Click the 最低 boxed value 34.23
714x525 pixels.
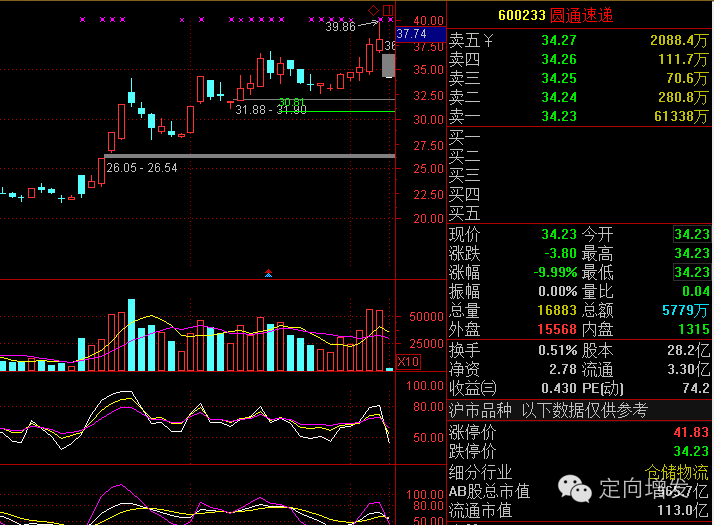(692, 272)
